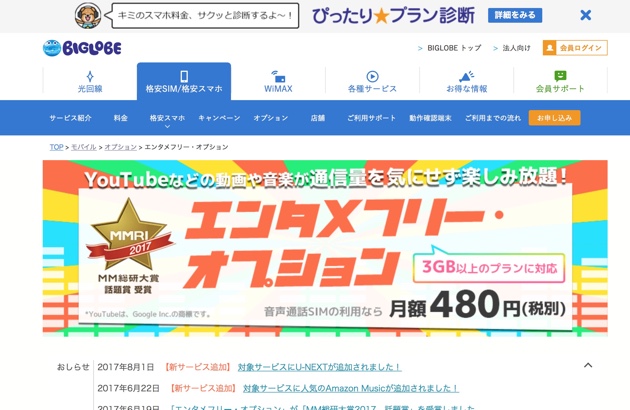This screenshot has width=630, height=410.
Task: Select the WiMAX tab
Action: click(x=278, y=82)
